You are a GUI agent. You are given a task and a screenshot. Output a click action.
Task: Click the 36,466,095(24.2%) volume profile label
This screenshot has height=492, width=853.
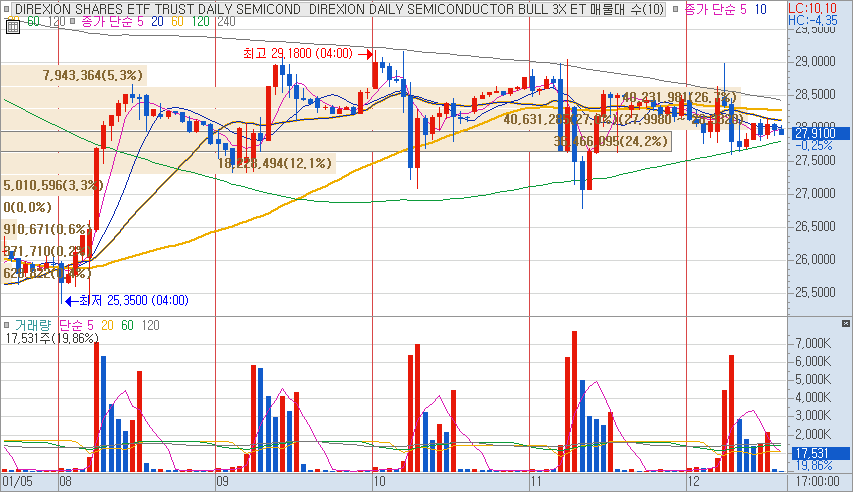(x=611, y=142)
